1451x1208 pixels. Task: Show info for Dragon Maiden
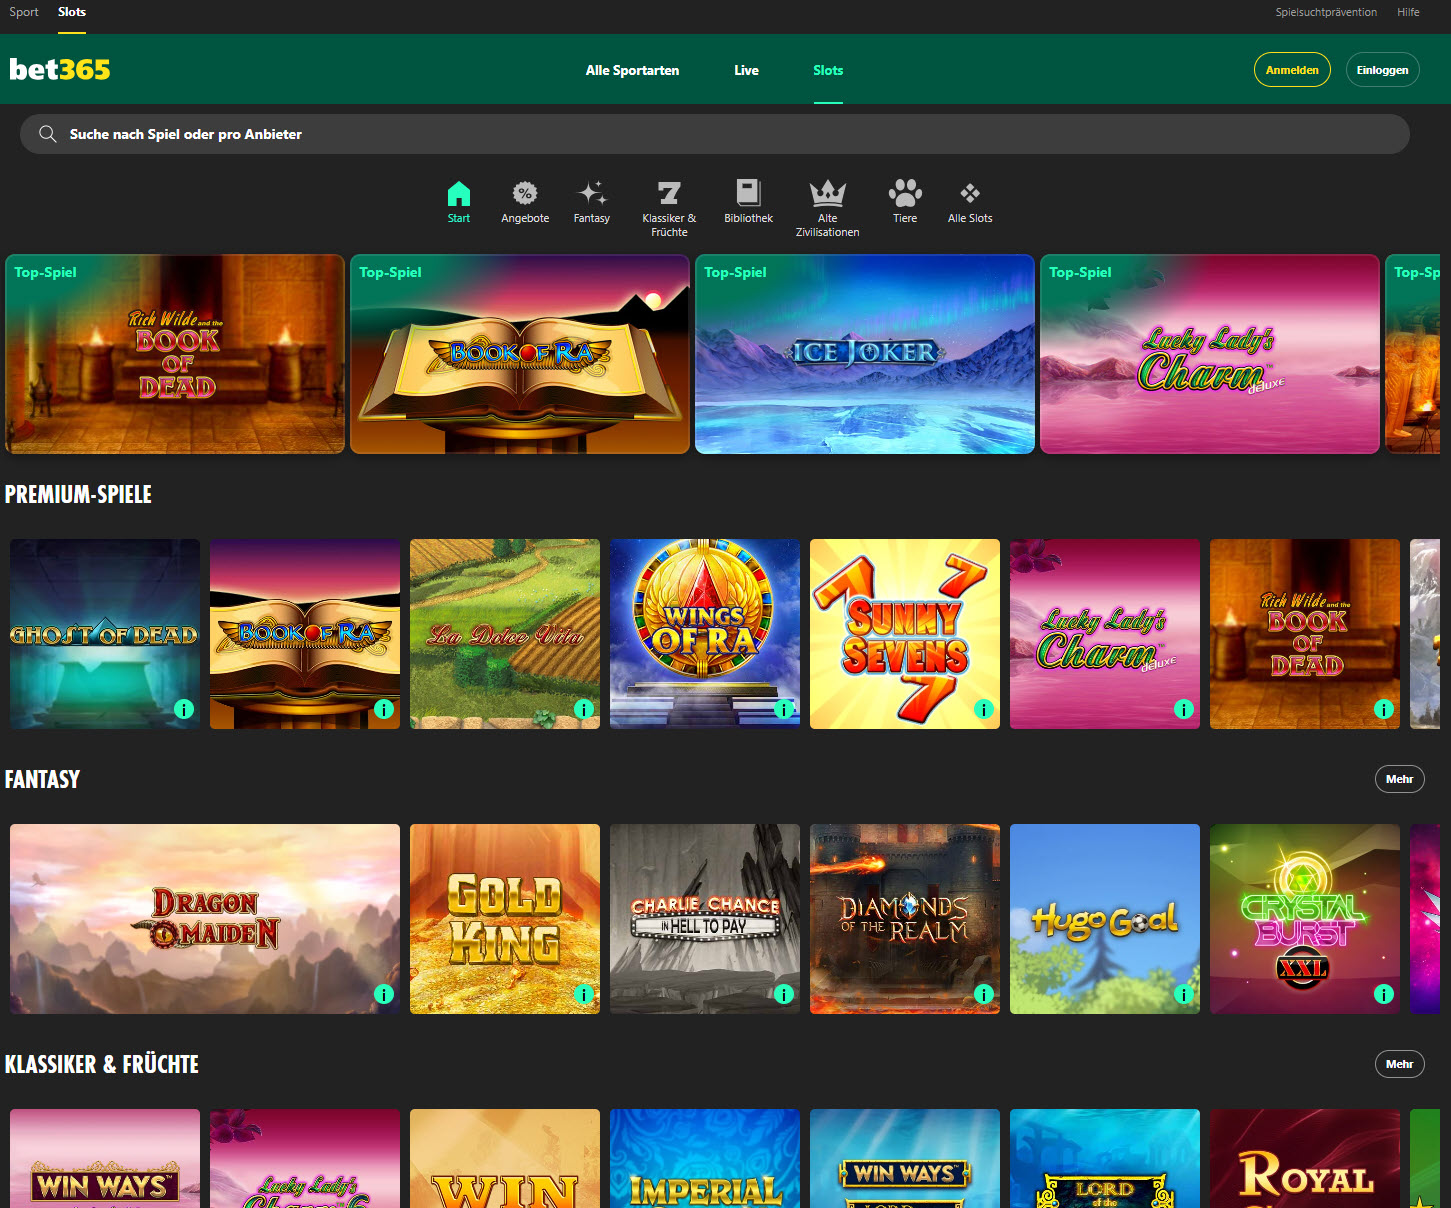point(384,994)
